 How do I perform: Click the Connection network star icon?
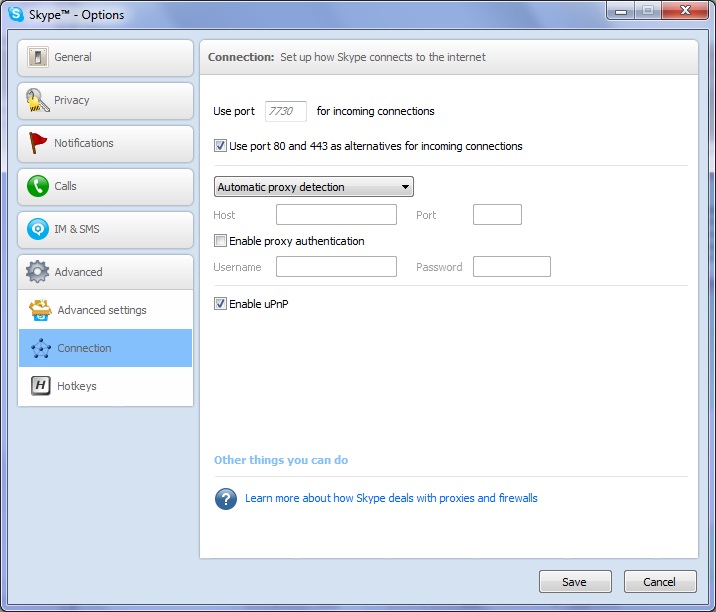click(41, 348)
